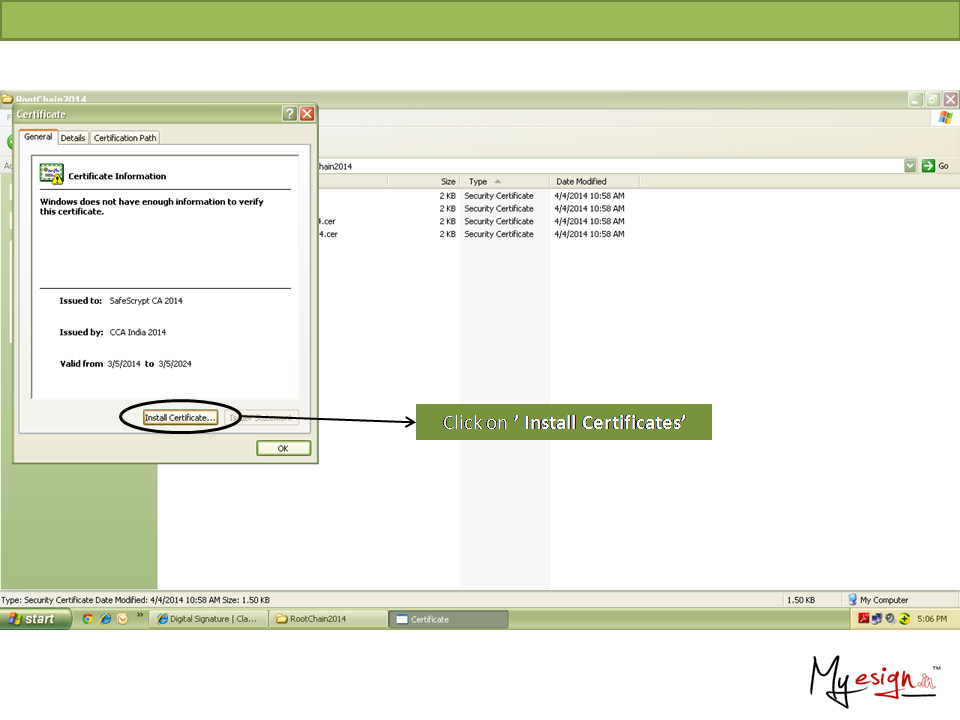Click the Certificate dialog help question-mark icon
Screen dimensions: 960x720
point(289,114)
